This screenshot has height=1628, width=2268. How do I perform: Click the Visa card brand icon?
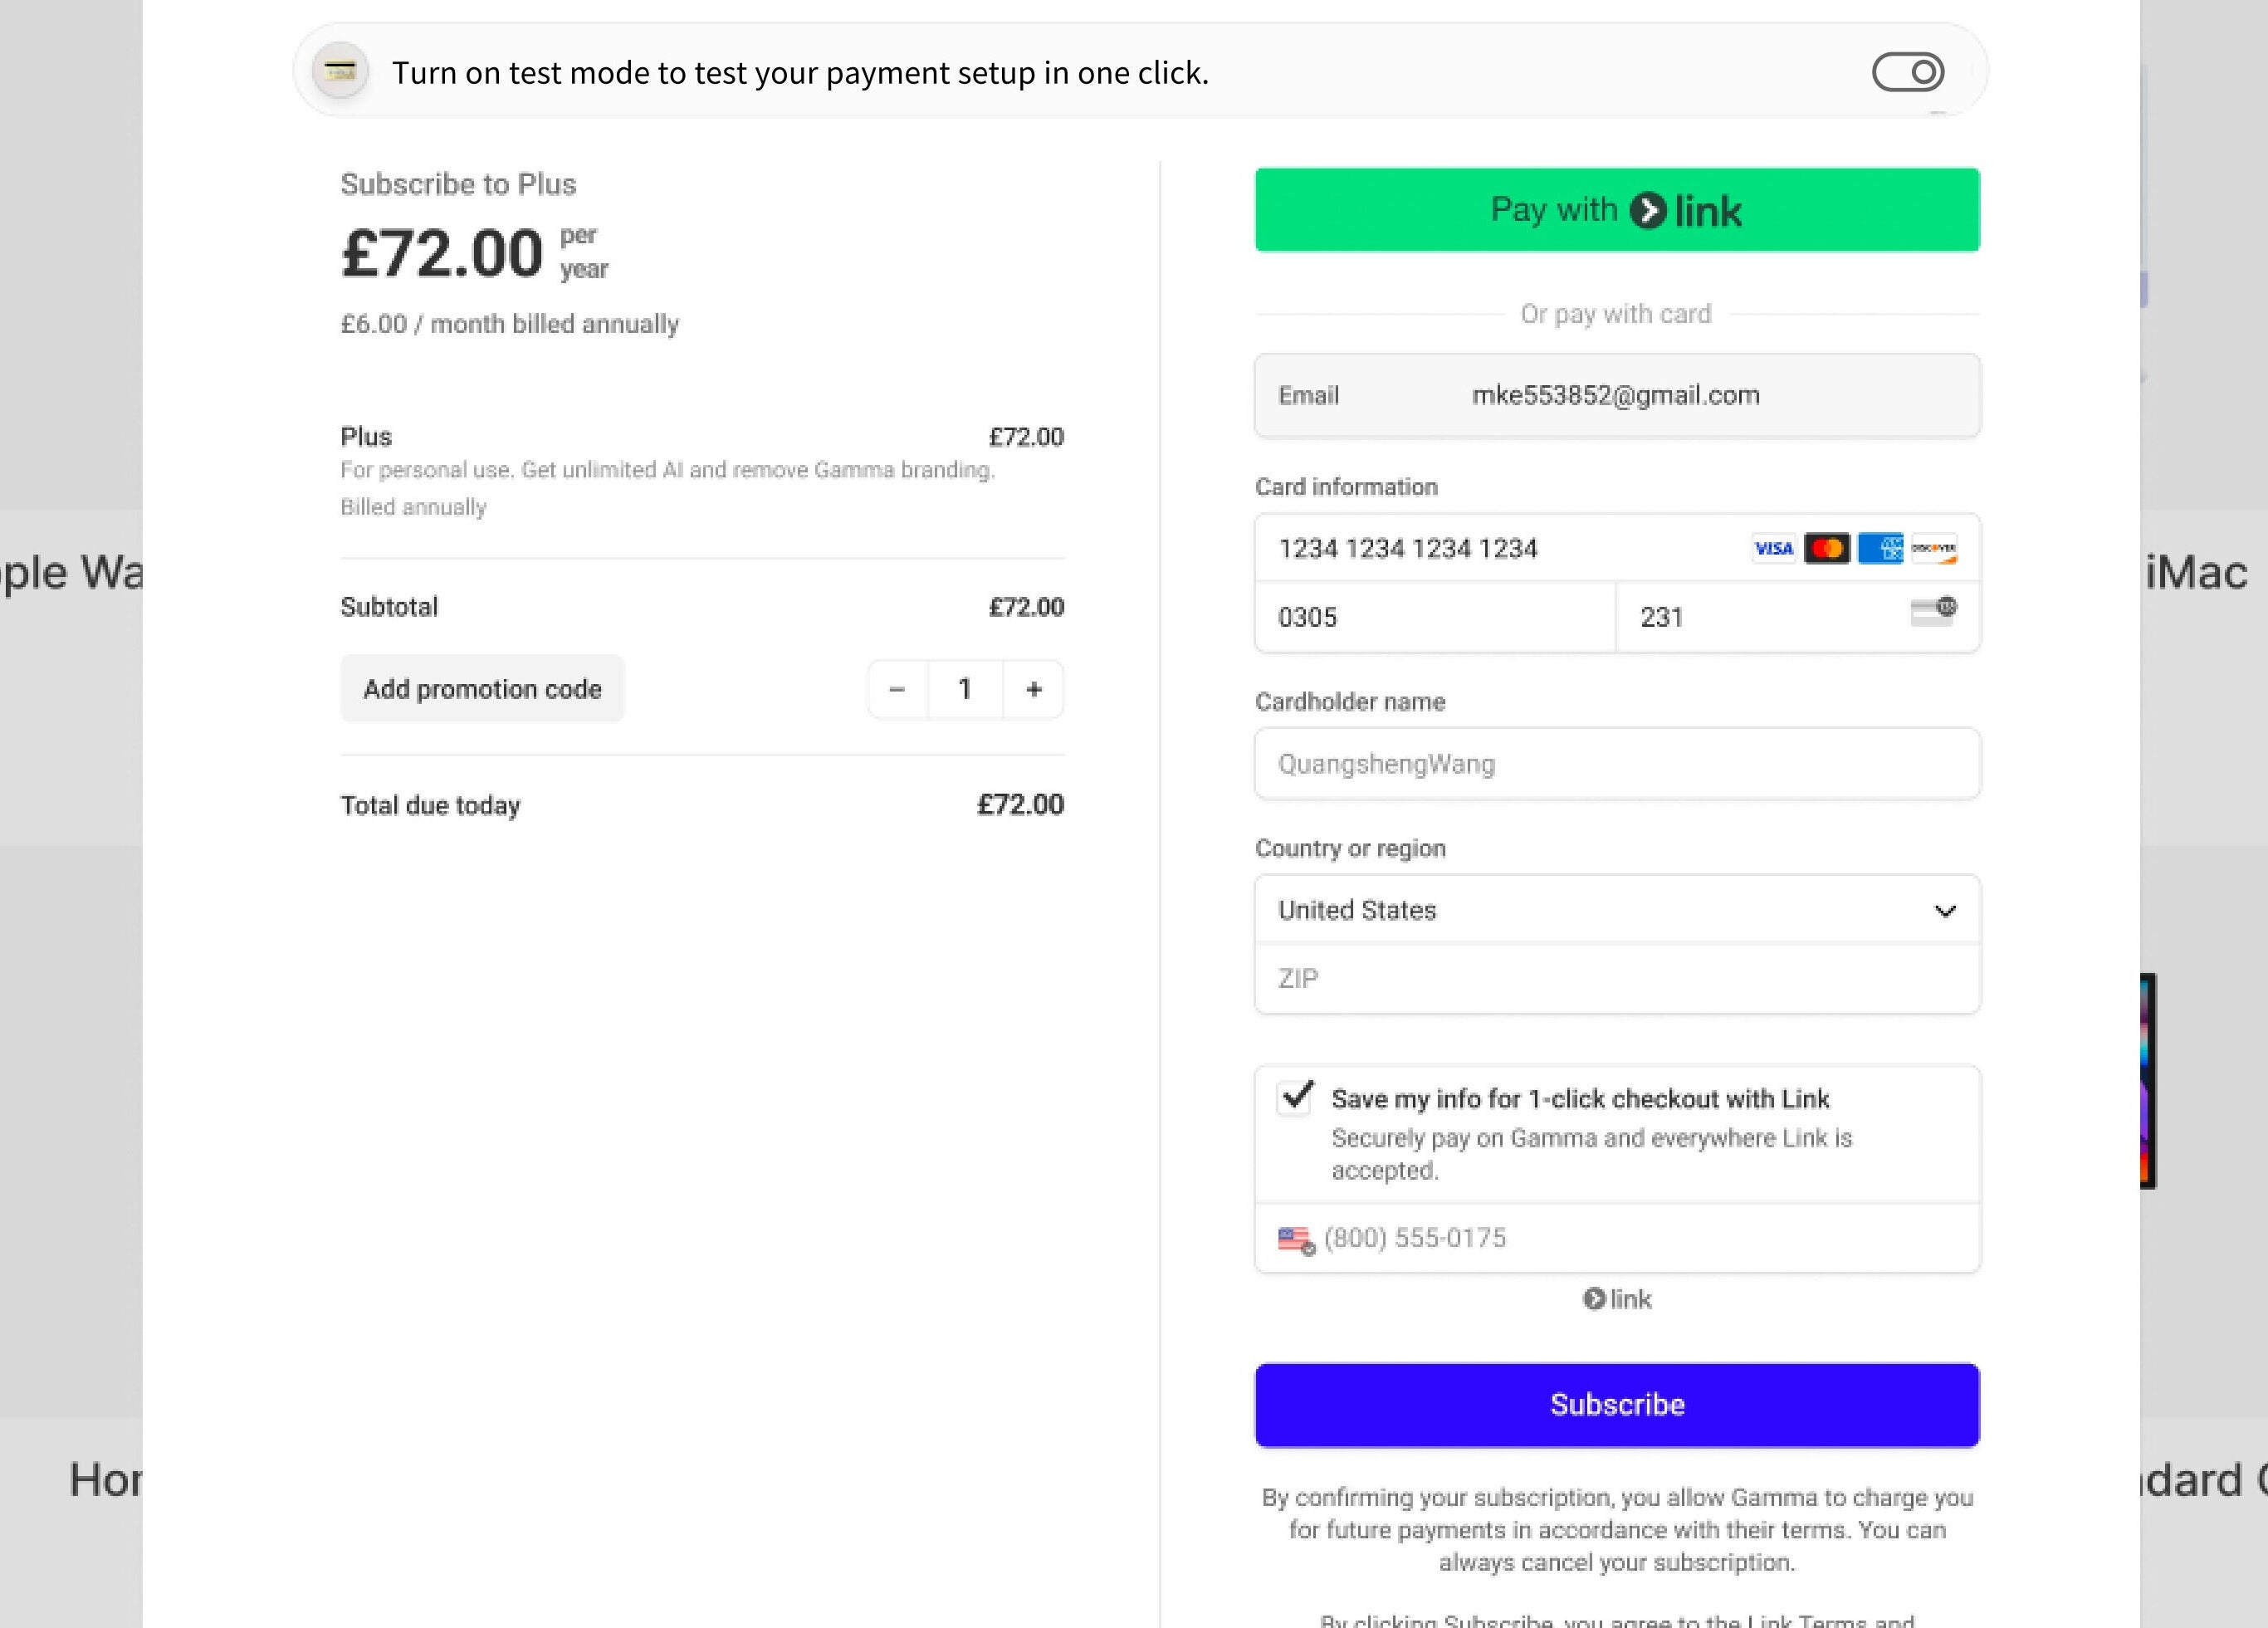[x=1773, y=548]
